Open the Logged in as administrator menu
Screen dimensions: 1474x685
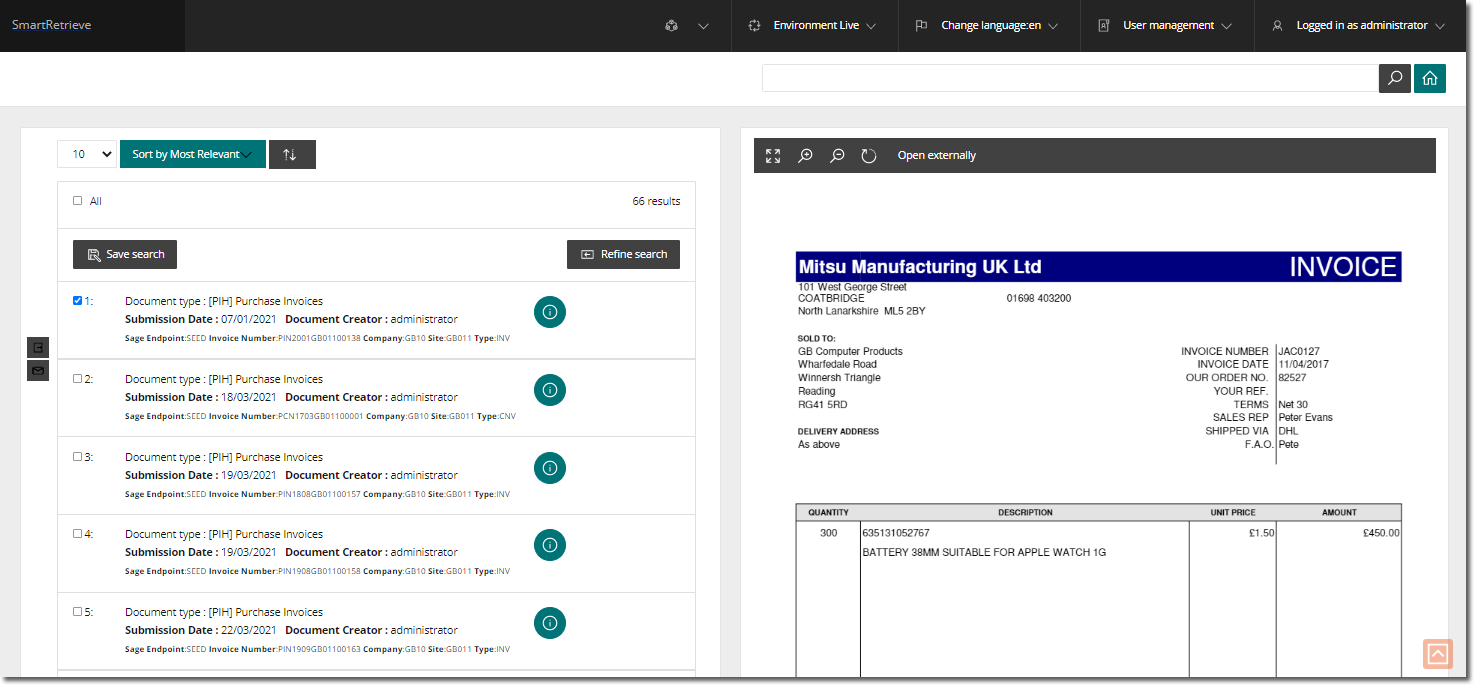click(x=1358, y=26)
